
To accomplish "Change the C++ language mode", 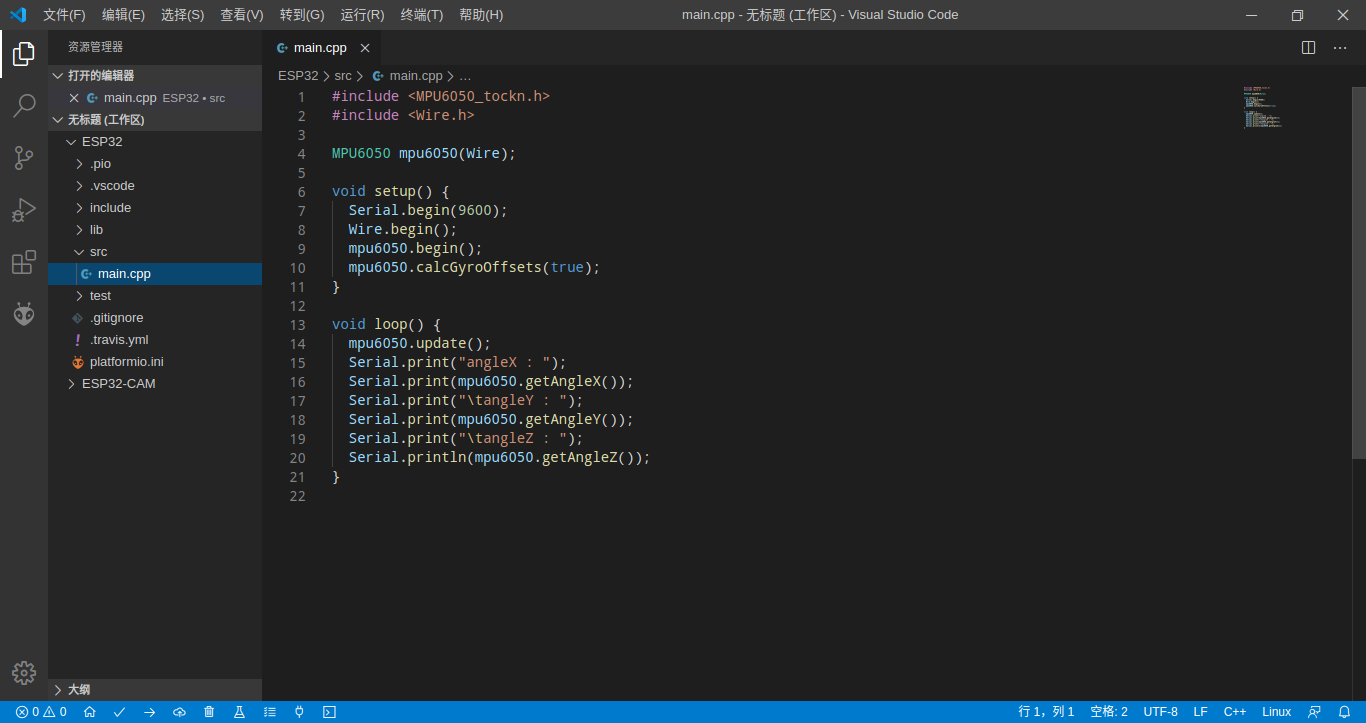I will 1235,712.
